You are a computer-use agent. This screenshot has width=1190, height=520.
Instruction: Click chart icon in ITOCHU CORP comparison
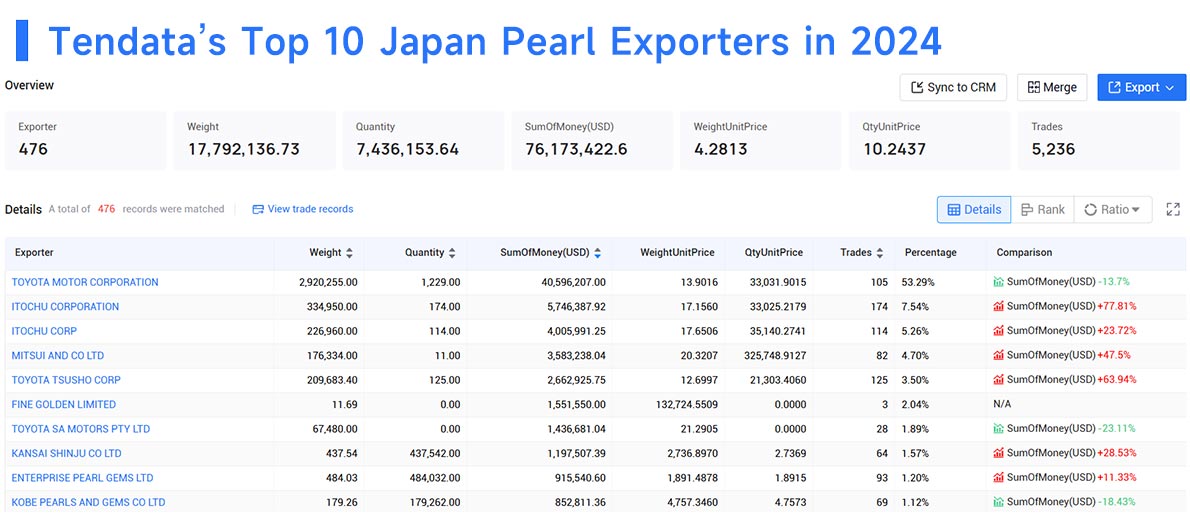999,331
